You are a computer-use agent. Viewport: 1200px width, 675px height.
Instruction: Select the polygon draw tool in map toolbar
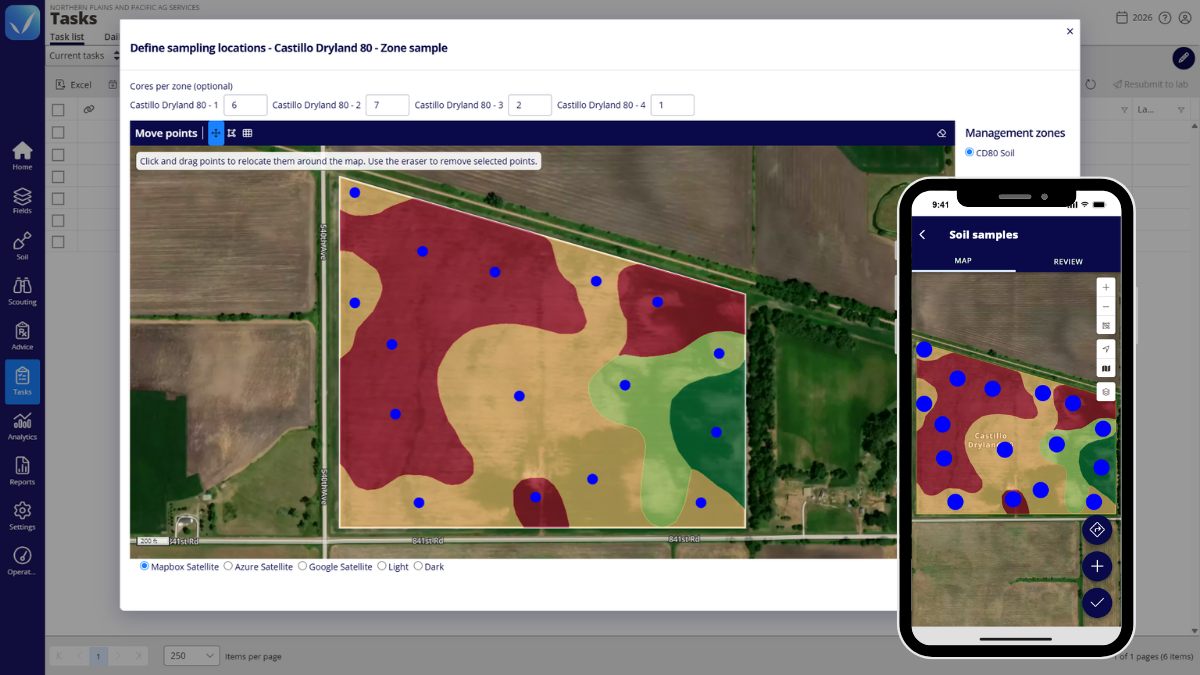pos(232,133)
